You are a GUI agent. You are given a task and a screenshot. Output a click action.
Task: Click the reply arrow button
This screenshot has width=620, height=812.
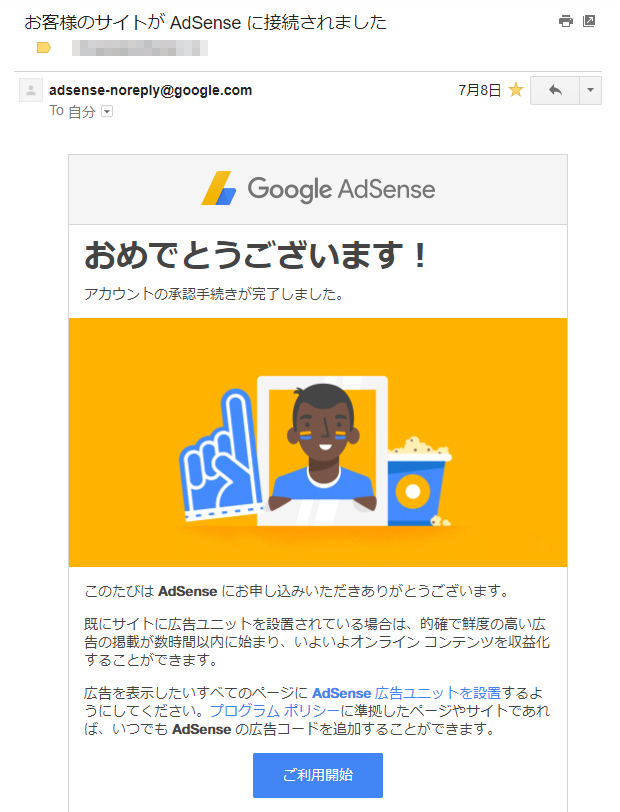[x=555, y=91]
